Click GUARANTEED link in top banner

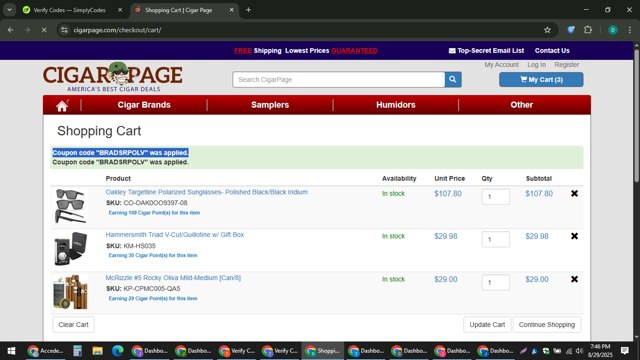tap(354, 51)
